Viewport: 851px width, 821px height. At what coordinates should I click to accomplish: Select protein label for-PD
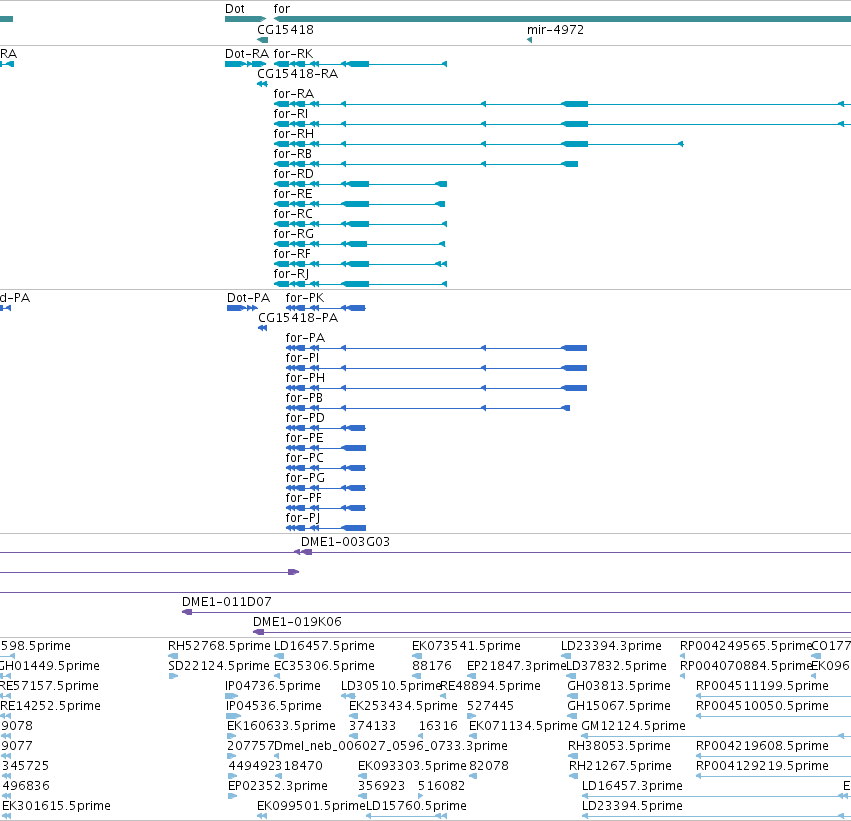pos(305,418)
